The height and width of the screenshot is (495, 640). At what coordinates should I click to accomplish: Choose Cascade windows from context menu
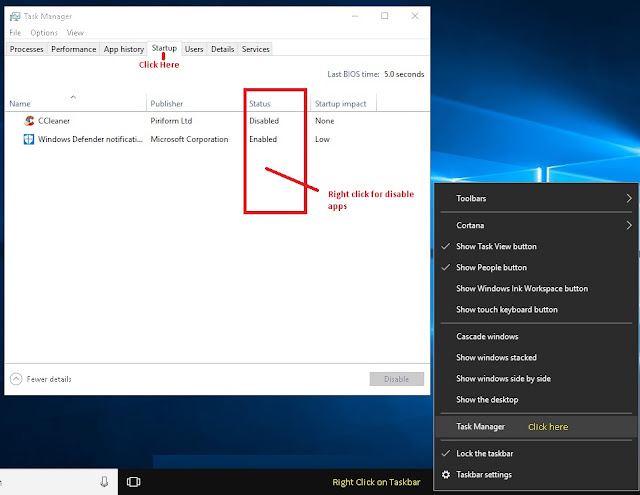(x=536, y=337)
